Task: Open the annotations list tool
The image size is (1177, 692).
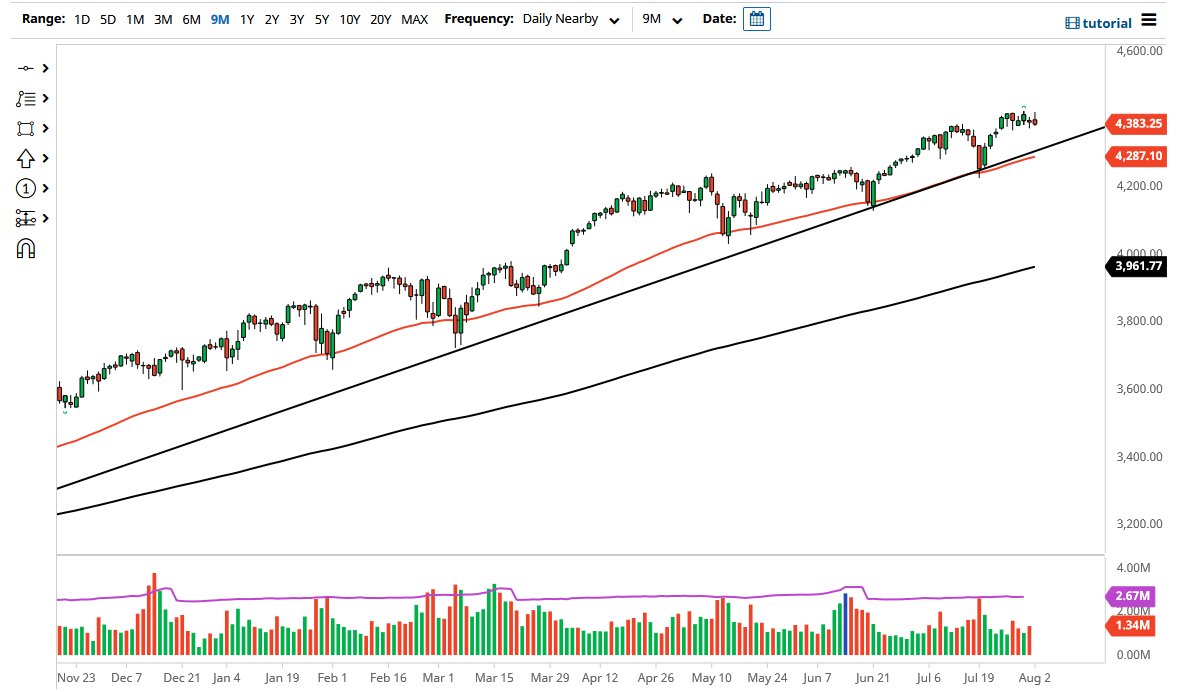Action: point(25,98)
